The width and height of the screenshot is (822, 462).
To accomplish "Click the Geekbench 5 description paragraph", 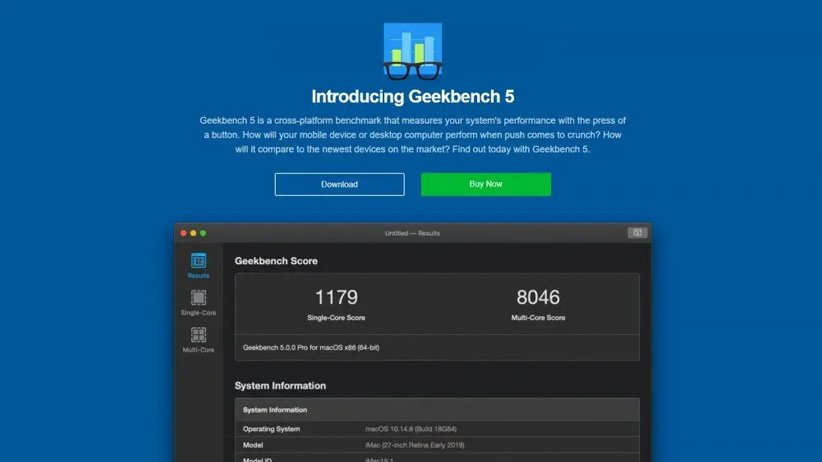I will click(412, 134).
